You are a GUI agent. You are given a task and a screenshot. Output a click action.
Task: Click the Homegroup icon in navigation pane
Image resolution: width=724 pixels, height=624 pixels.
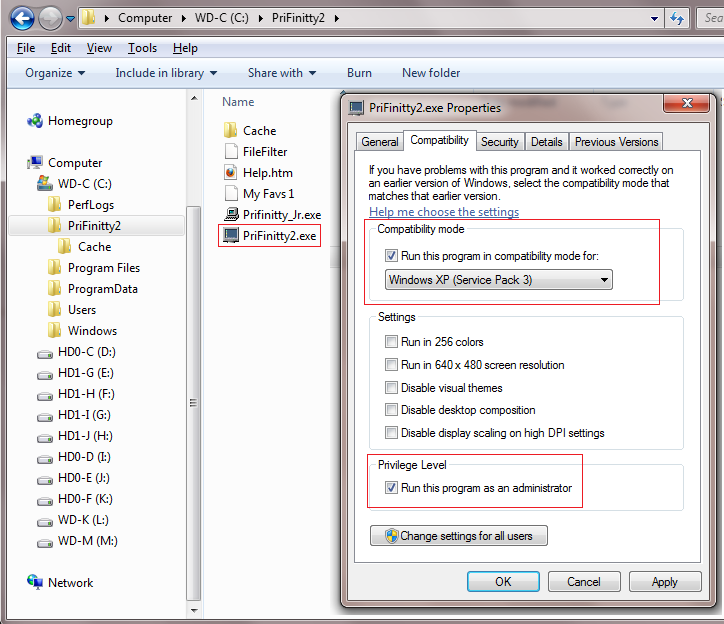point(35,121)
